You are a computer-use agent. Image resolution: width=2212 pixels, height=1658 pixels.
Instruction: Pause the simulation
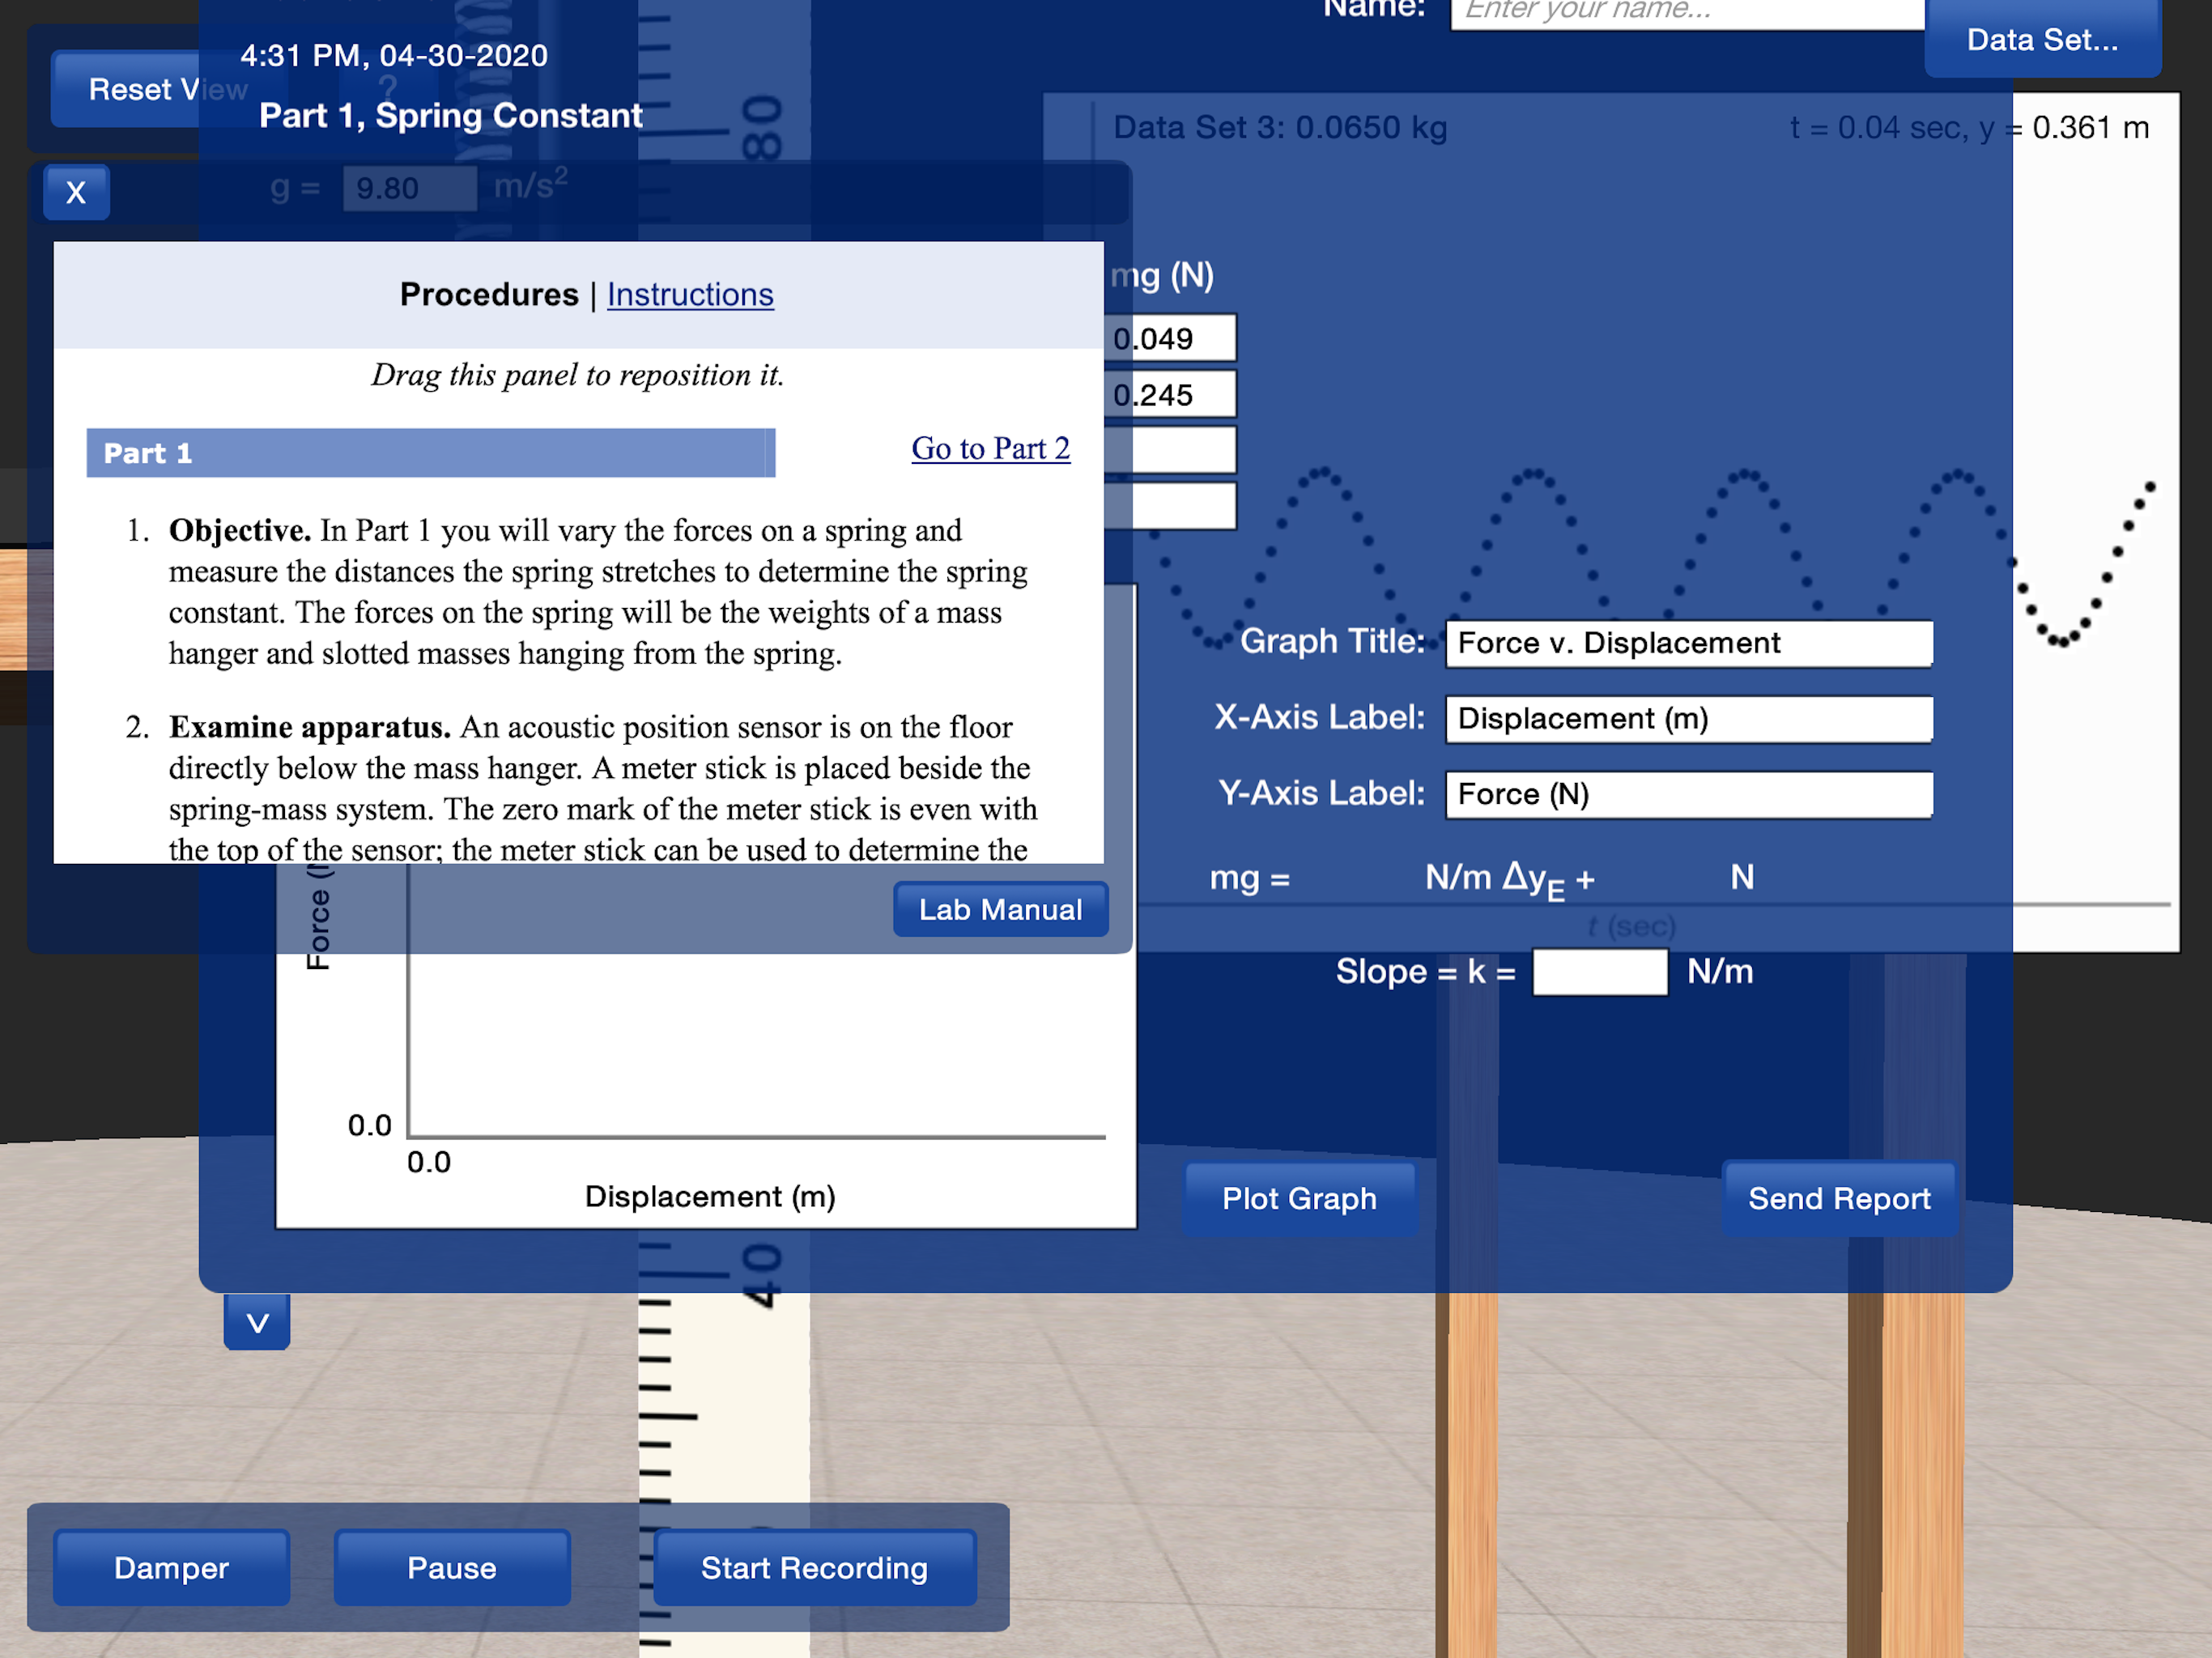452,1567
